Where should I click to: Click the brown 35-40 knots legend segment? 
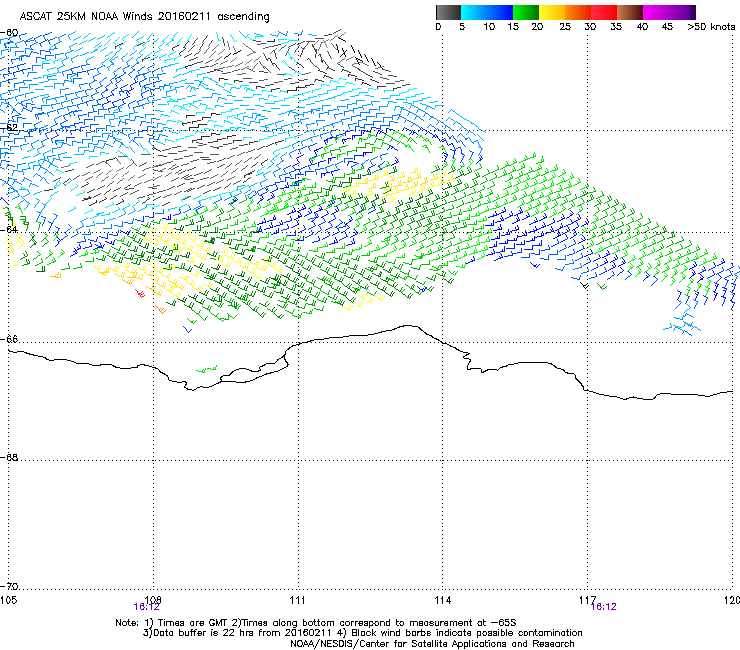630,12
